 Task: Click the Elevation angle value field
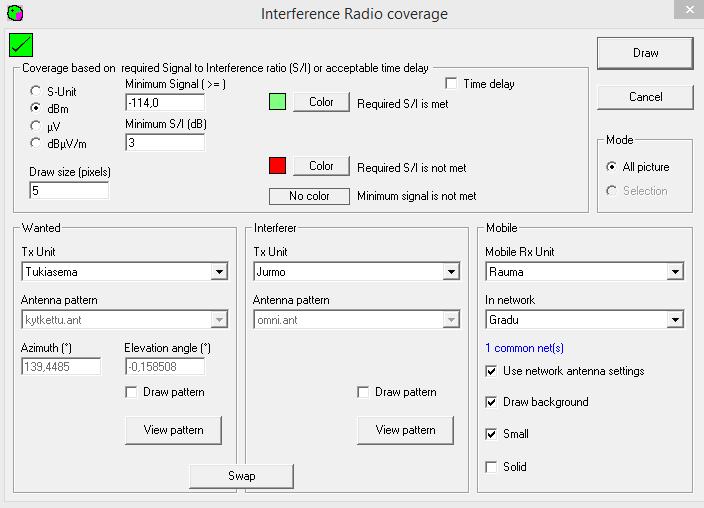click(x=165, y=367)
